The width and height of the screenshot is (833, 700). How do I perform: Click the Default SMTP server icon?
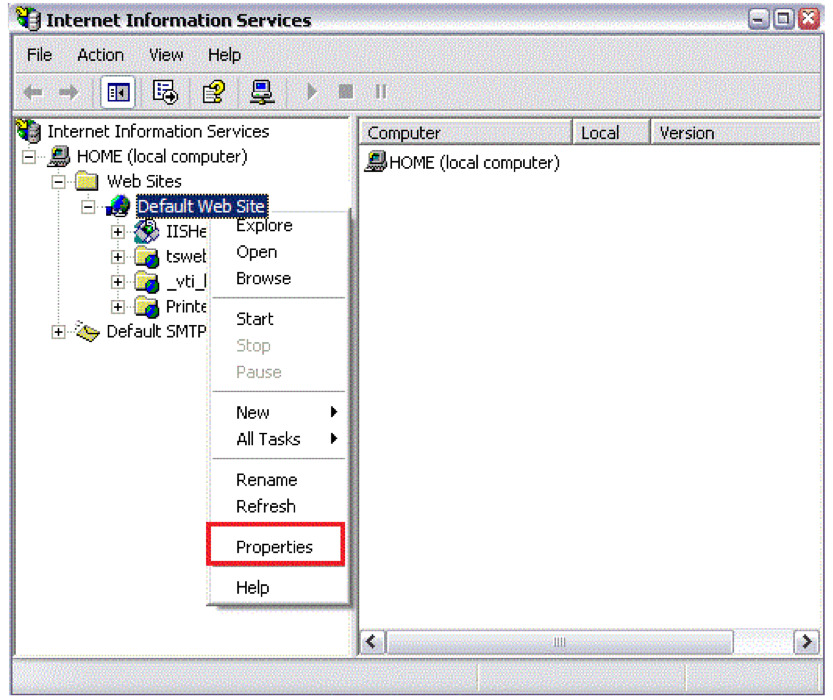(x=89, y=332)
